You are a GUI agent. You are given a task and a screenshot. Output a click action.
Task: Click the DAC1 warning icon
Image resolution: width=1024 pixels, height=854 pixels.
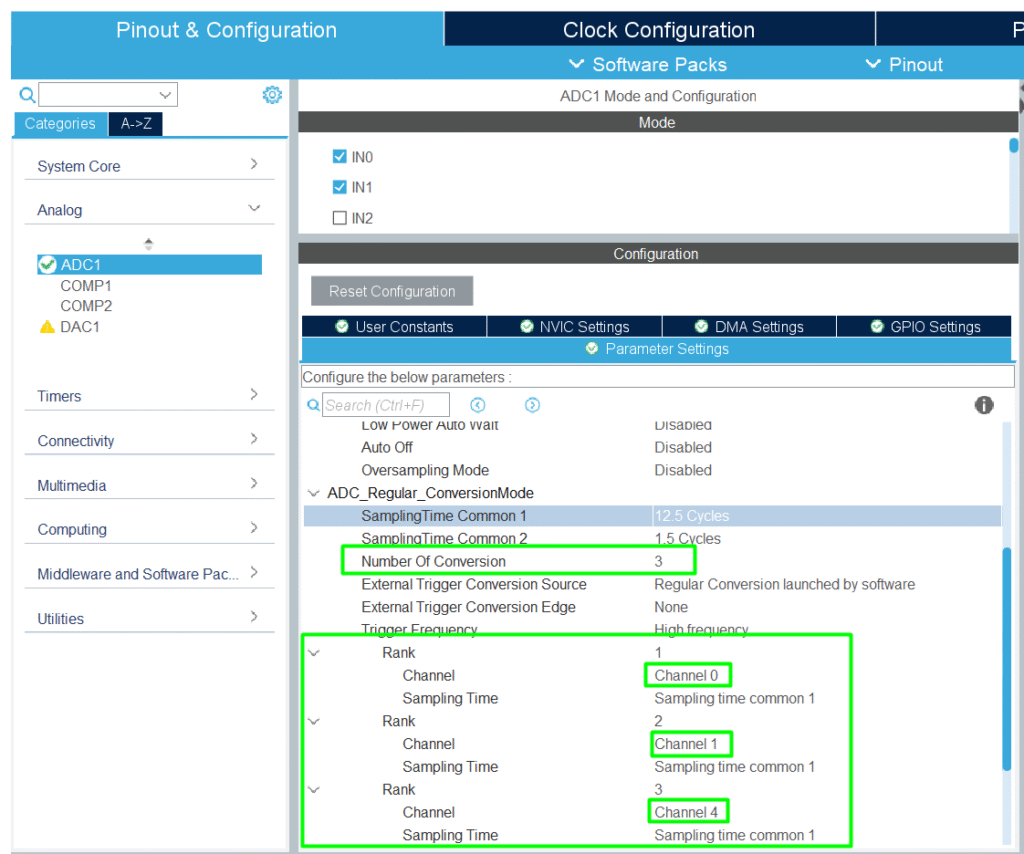pos(47,327)
